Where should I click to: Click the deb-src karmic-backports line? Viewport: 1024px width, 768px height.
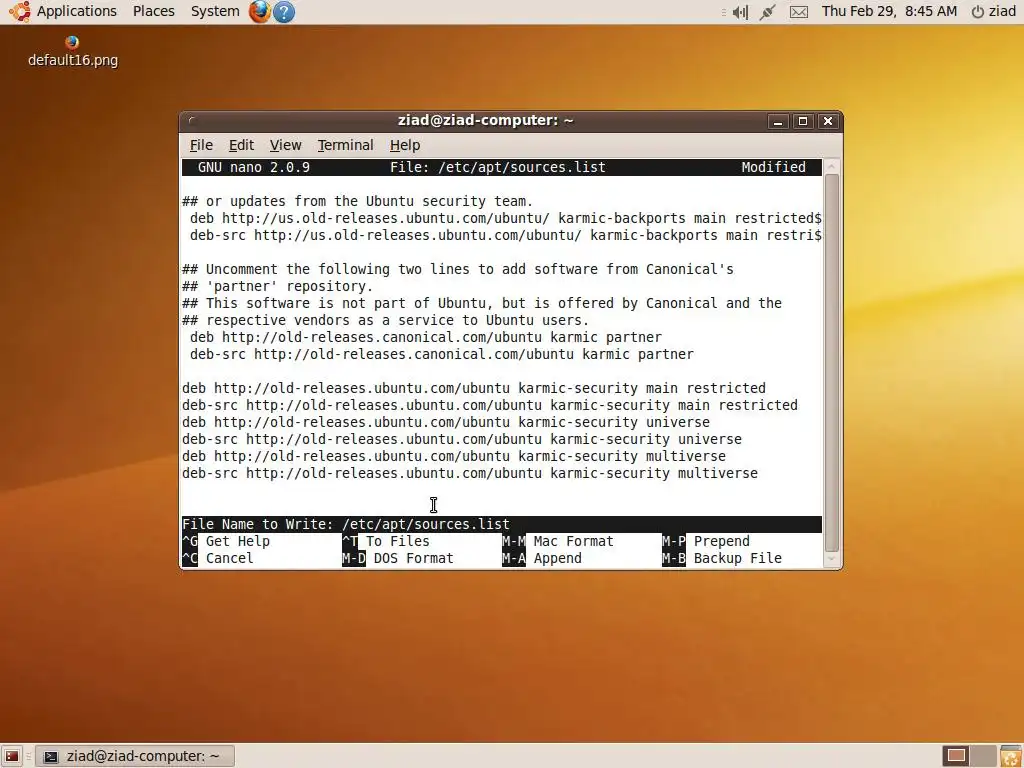(x=505, y=235)
